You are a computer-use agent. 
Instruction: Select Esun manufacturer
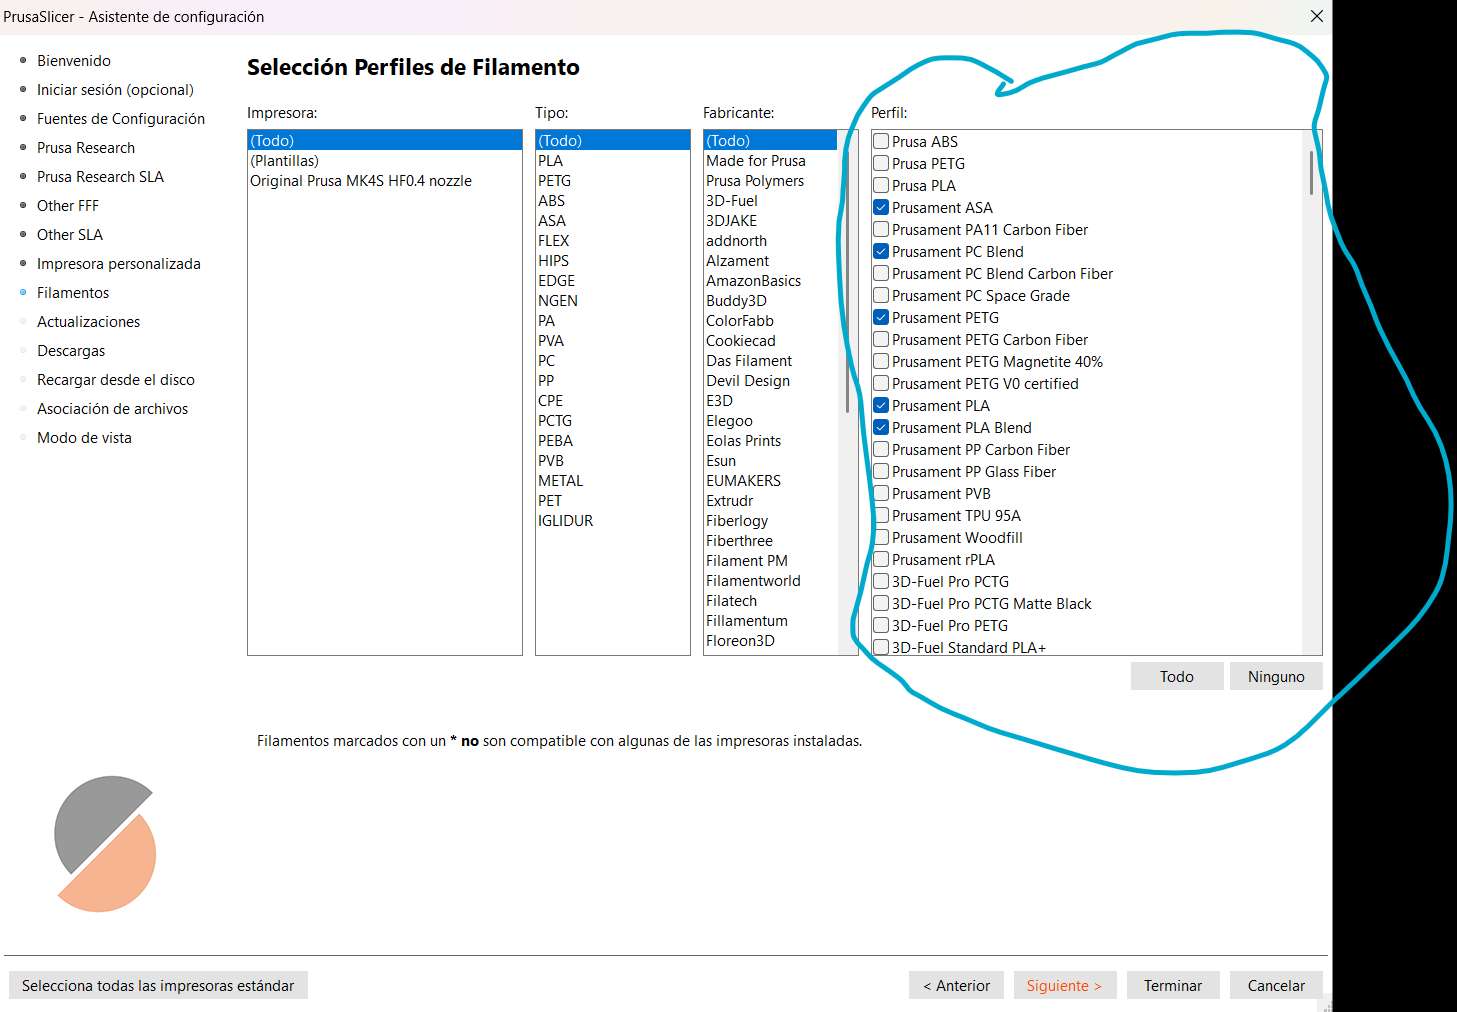[771, 461]
